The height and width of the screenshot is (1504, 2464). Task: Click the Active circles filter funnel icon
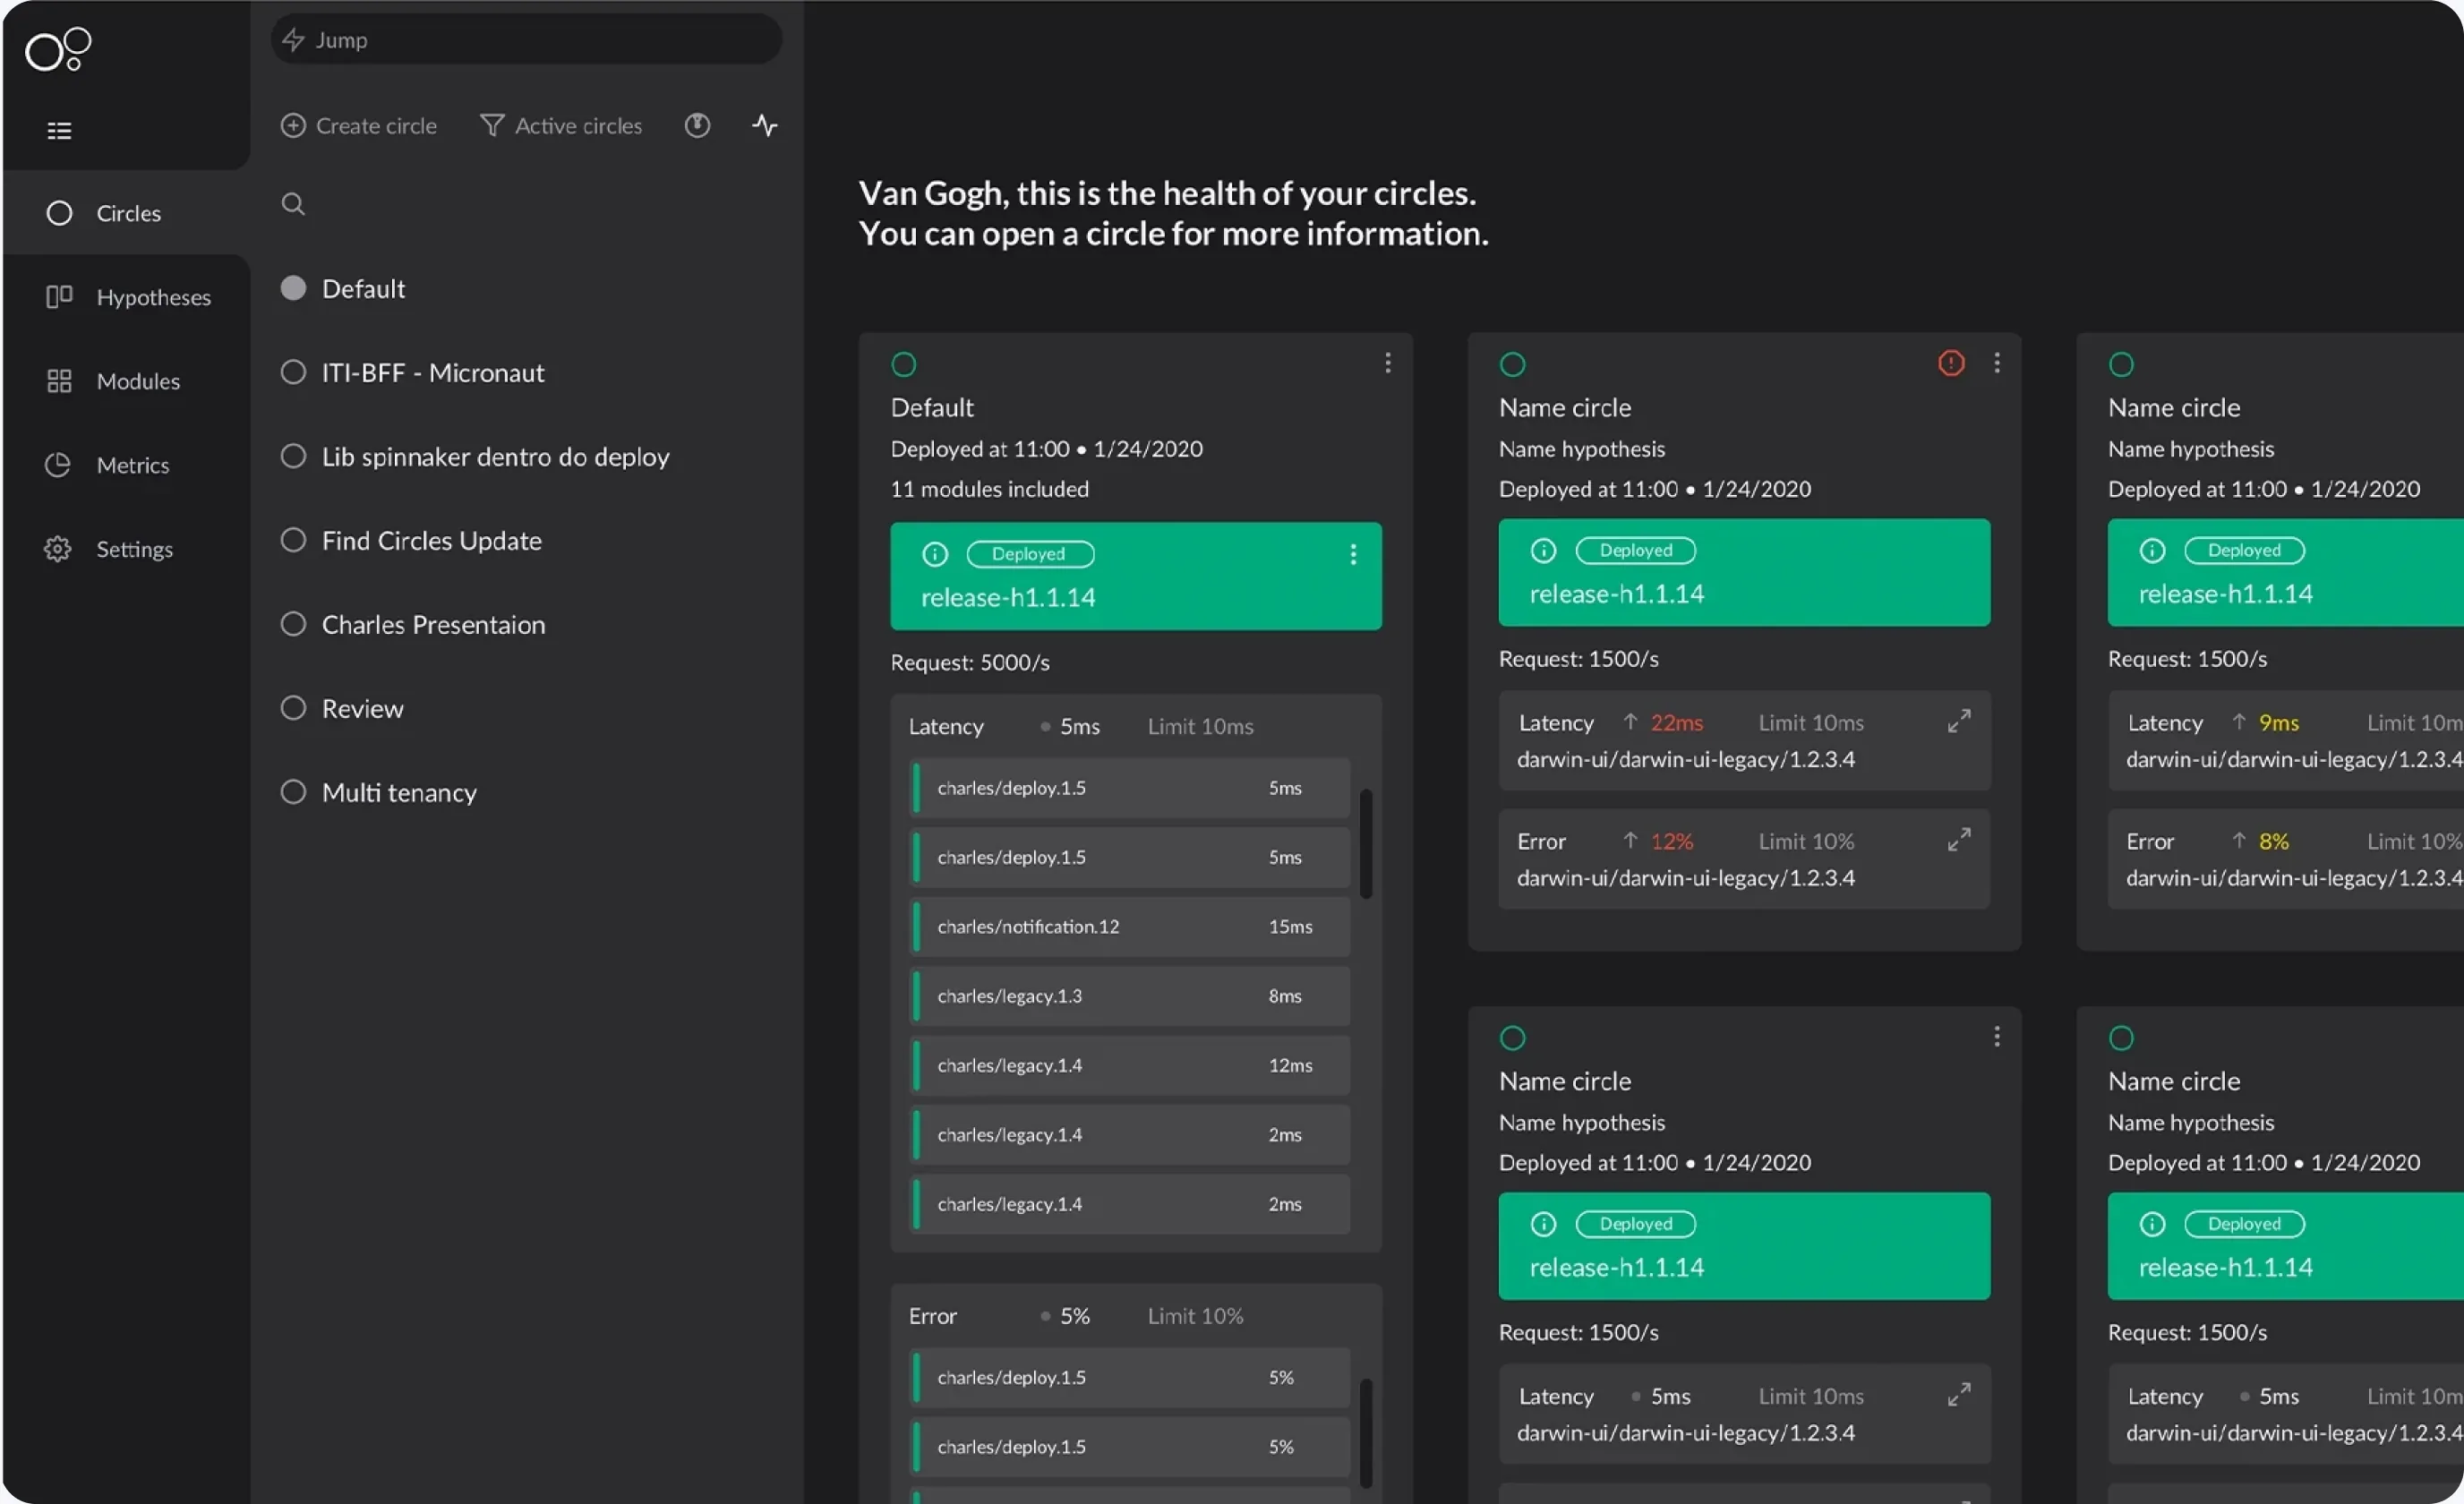click(x=492, y=125)
